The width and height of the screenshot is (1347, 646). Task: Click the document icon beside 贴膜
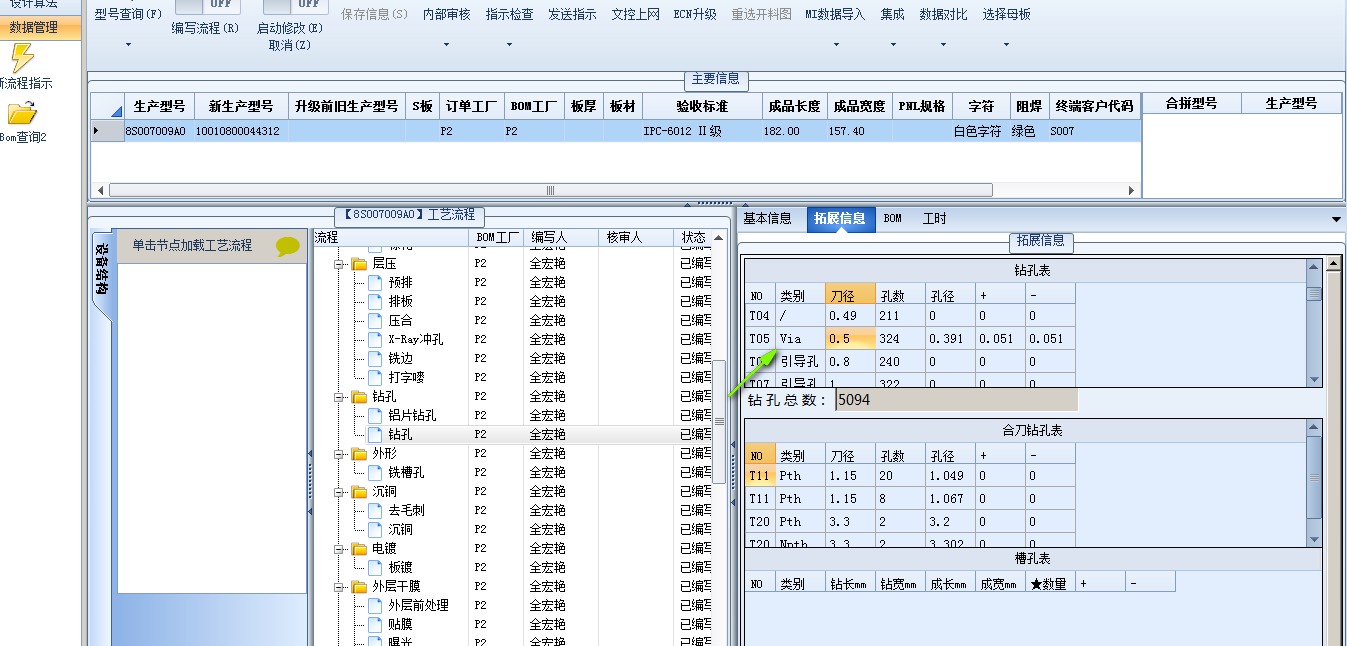(375, 625)
